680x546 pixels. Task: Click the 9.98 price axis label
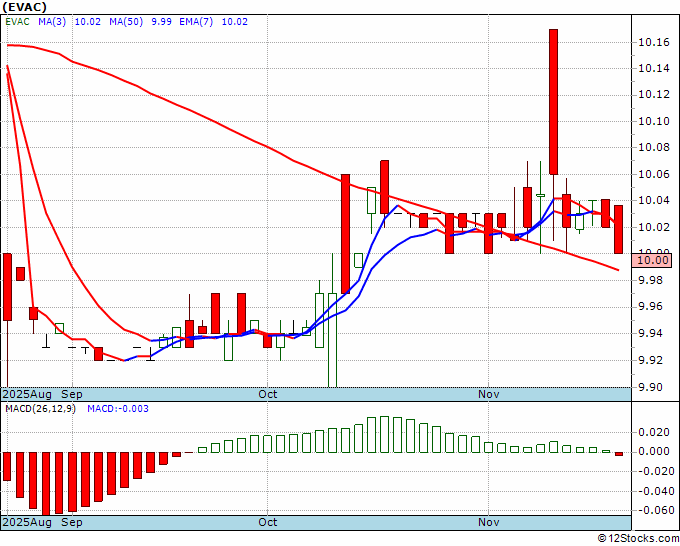651,280
